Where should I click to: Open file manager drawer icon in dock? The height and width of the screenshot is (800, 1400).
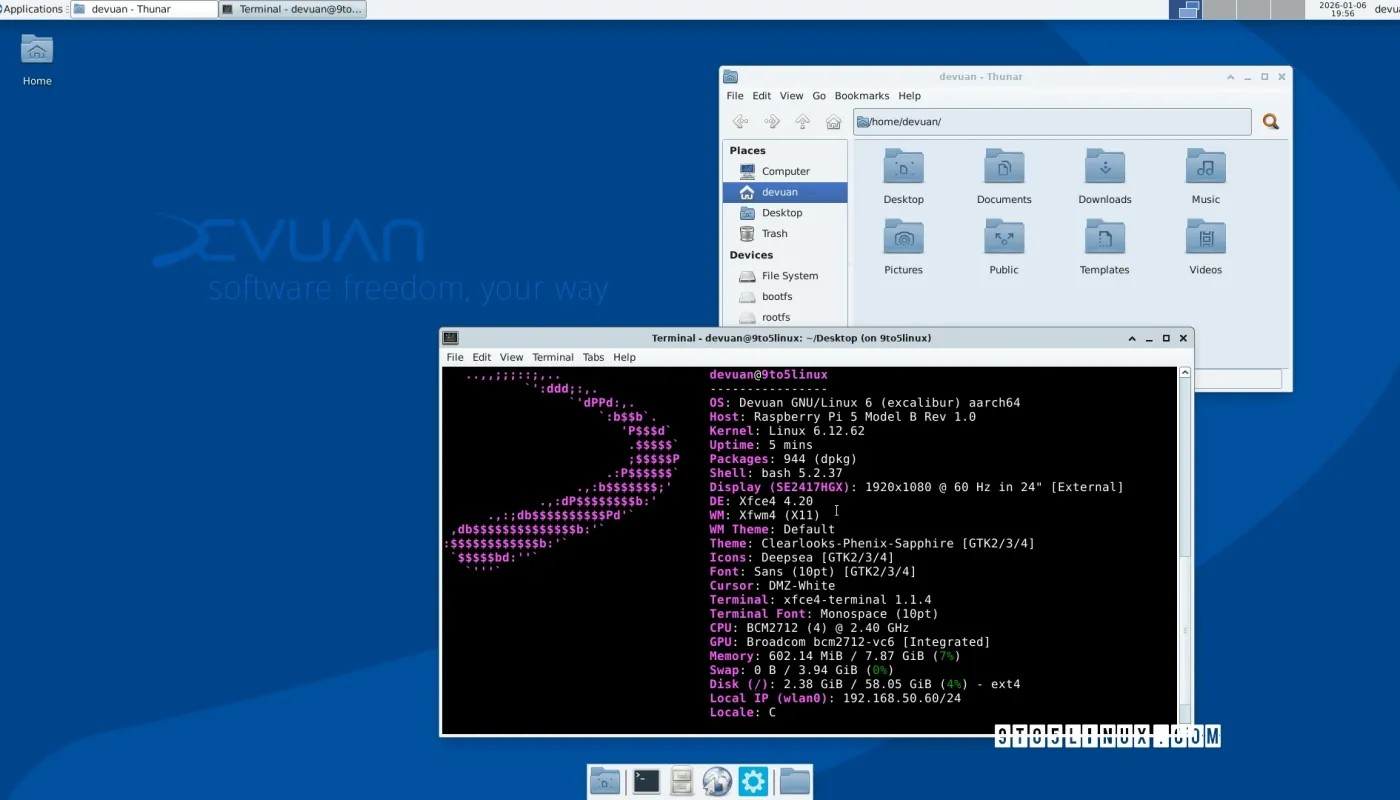point(682,781)
